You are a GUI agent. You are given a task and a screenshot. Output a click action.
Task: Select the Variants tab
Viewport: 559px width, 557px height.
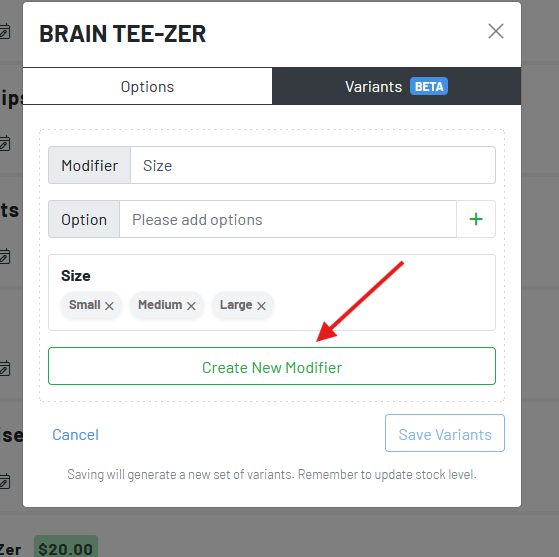coord(396,87)
